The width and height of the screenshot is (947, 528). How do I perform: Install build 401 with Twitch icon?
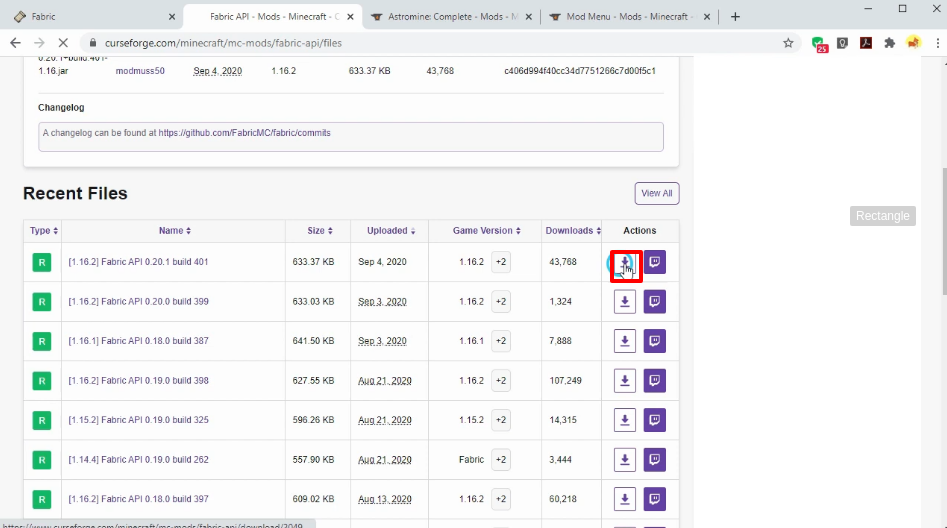click(655, 262)
